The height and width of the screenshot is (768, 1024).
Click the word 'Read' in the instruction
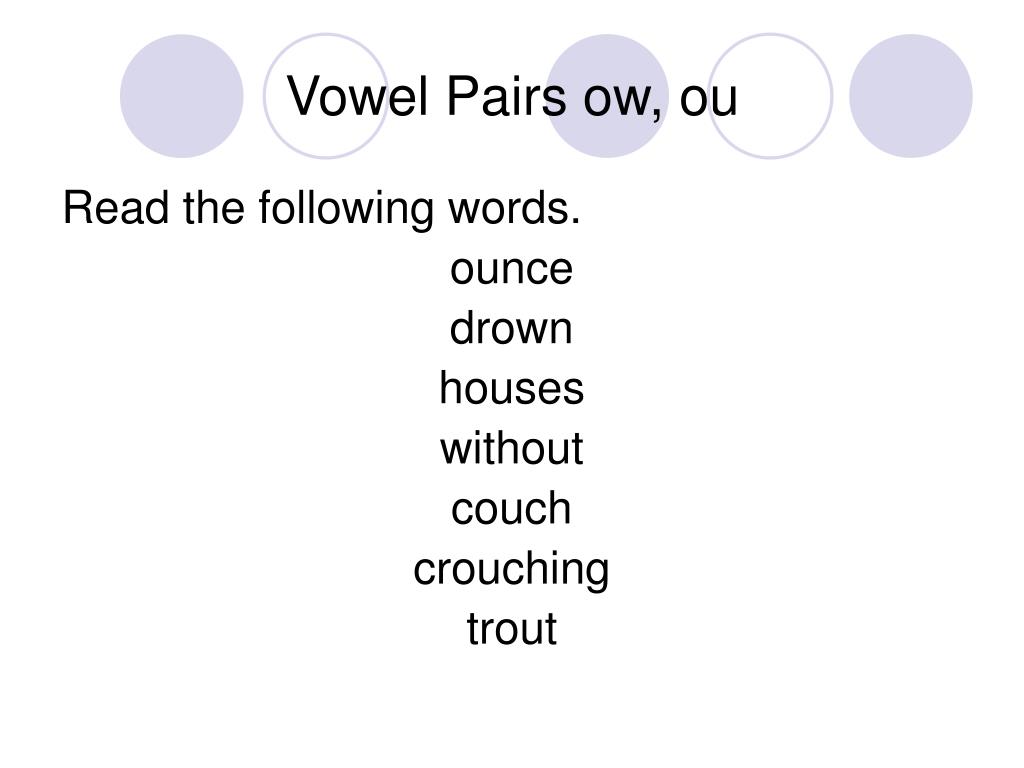(x=116, y=208)
